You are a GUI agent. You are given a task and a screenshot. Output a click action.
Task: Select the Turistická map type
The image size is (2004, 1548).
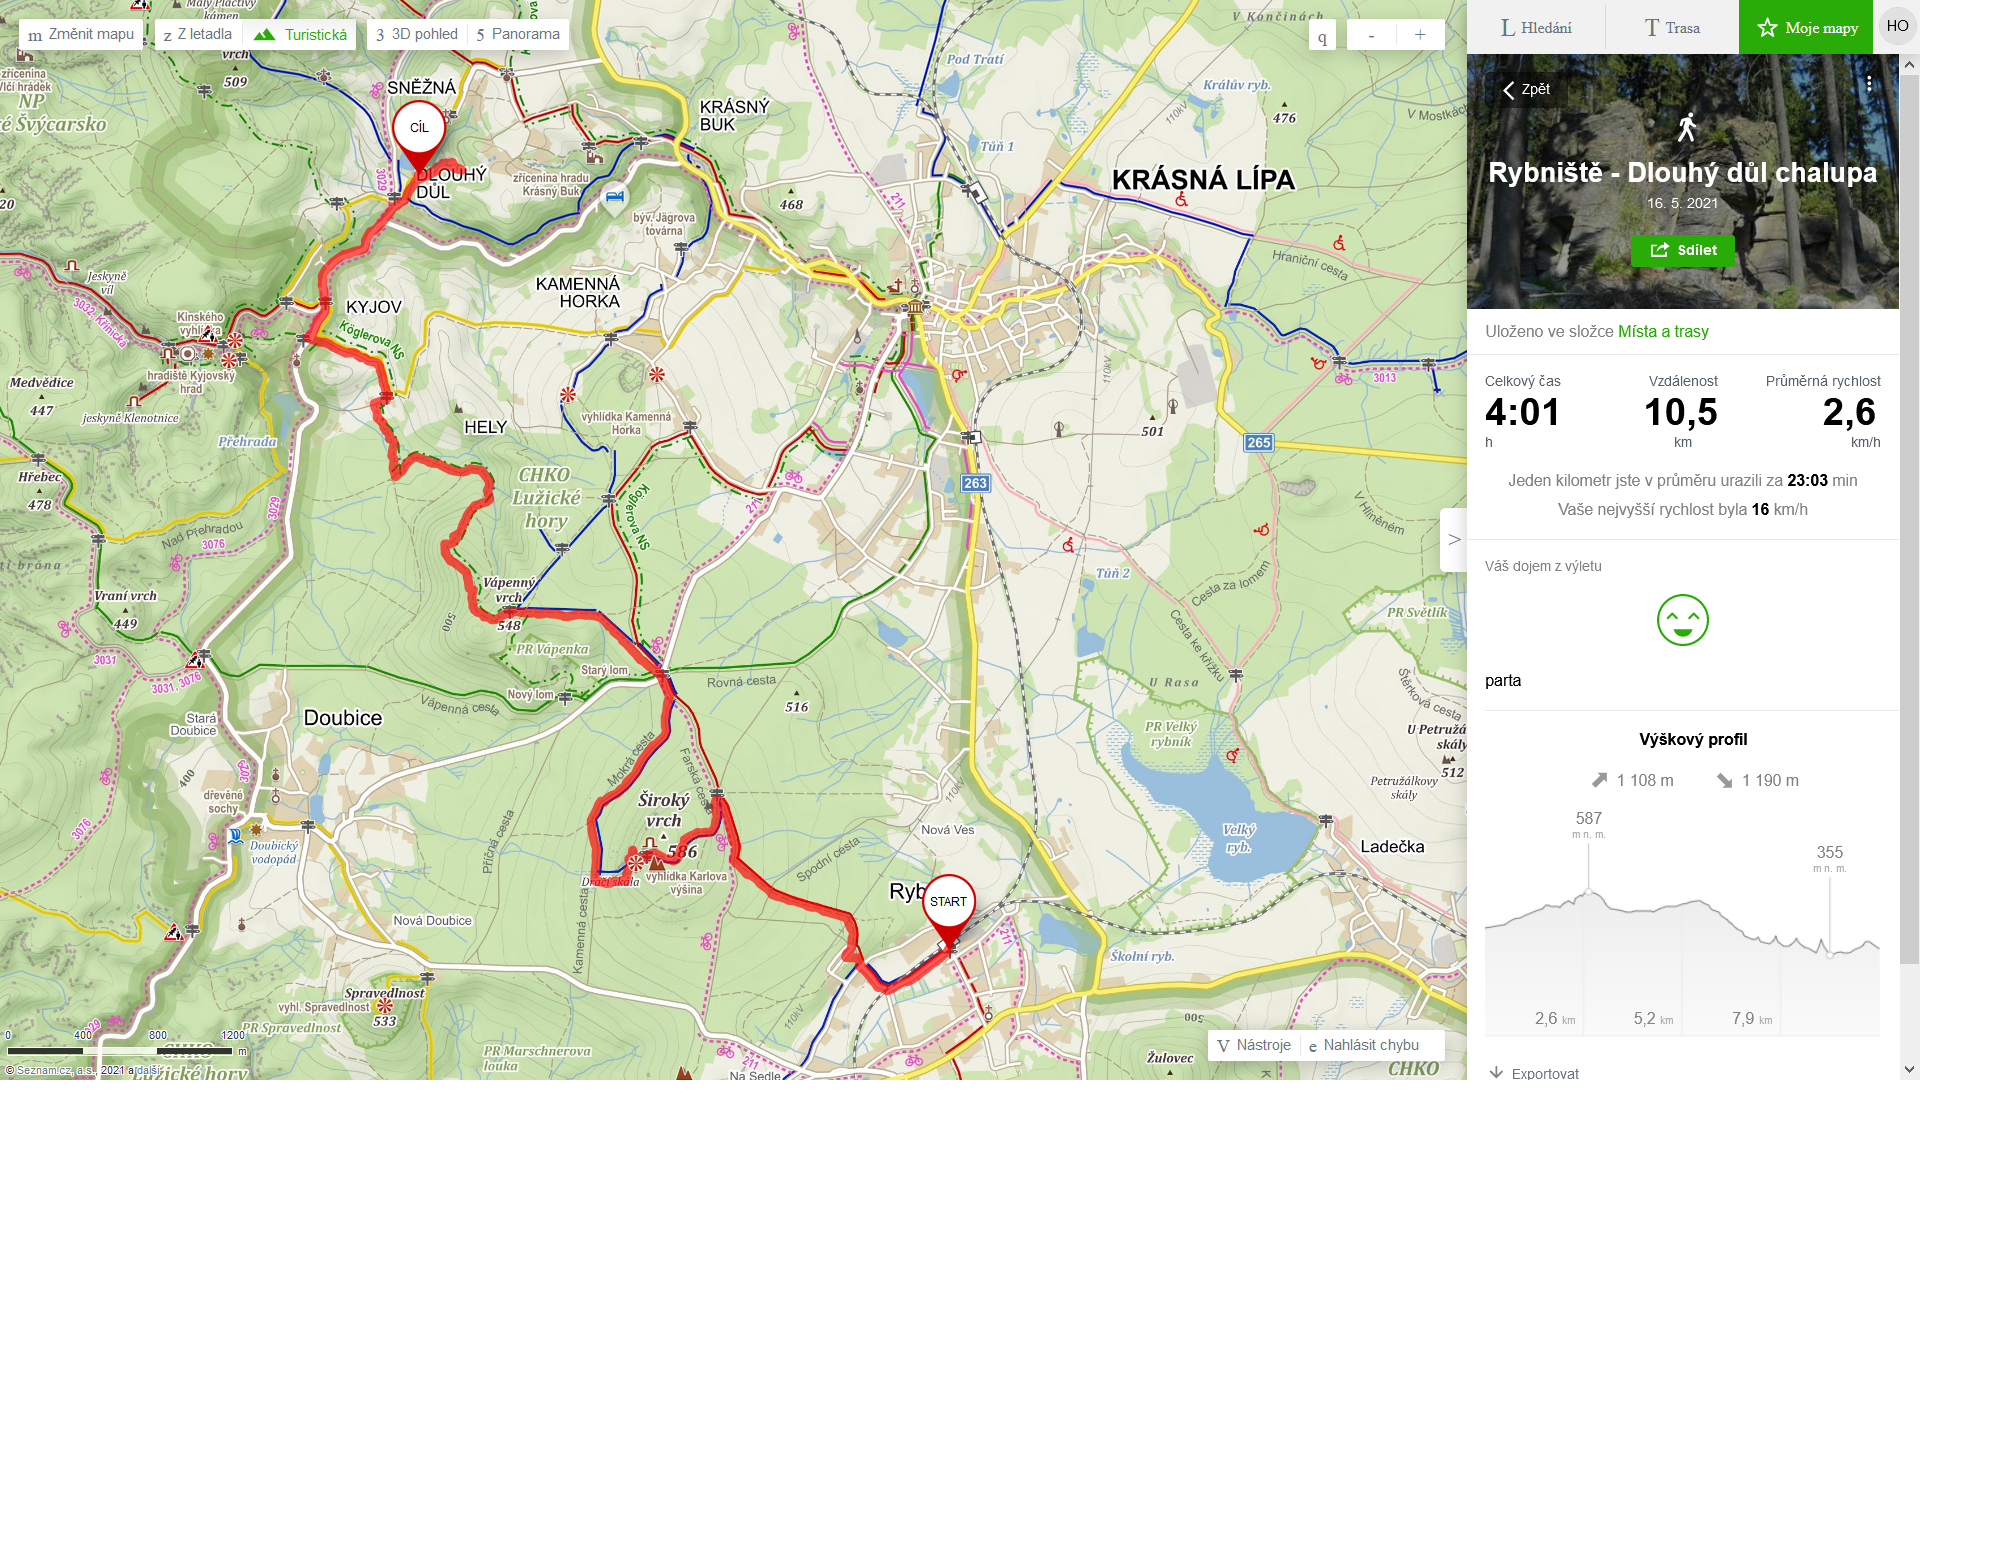coord(301,34)
